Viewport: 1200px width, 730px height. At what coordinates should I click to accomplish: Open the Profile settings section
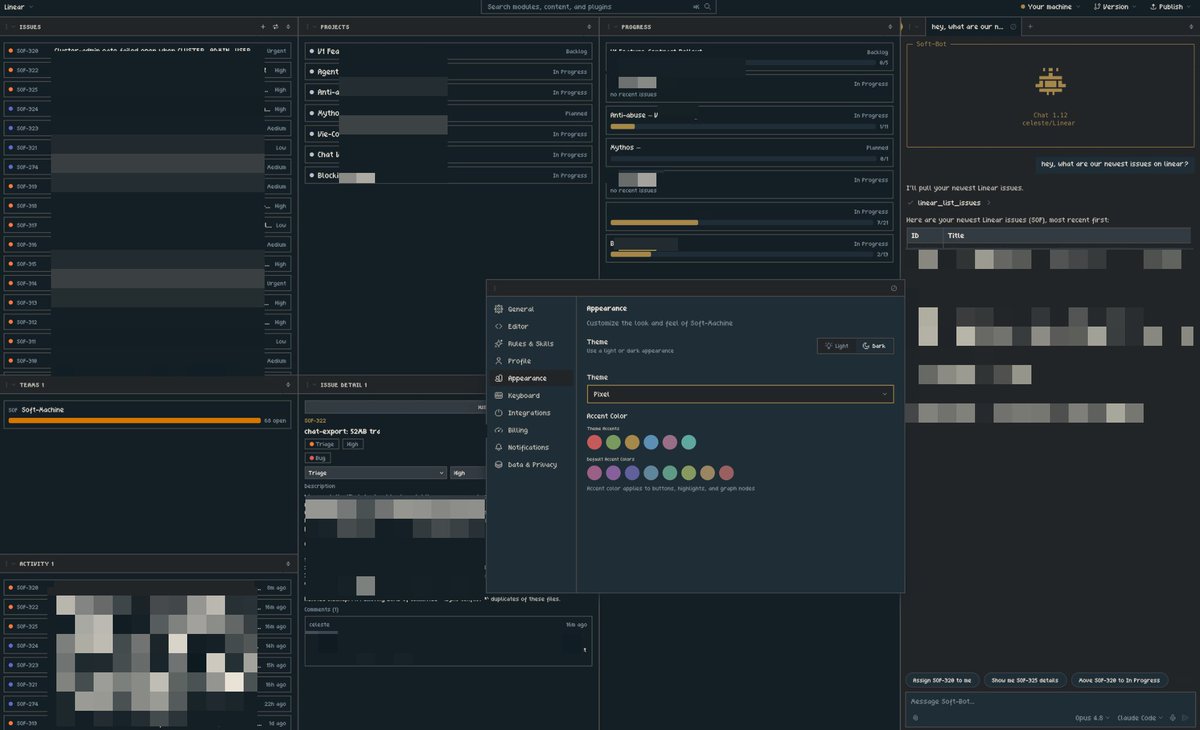531,361
